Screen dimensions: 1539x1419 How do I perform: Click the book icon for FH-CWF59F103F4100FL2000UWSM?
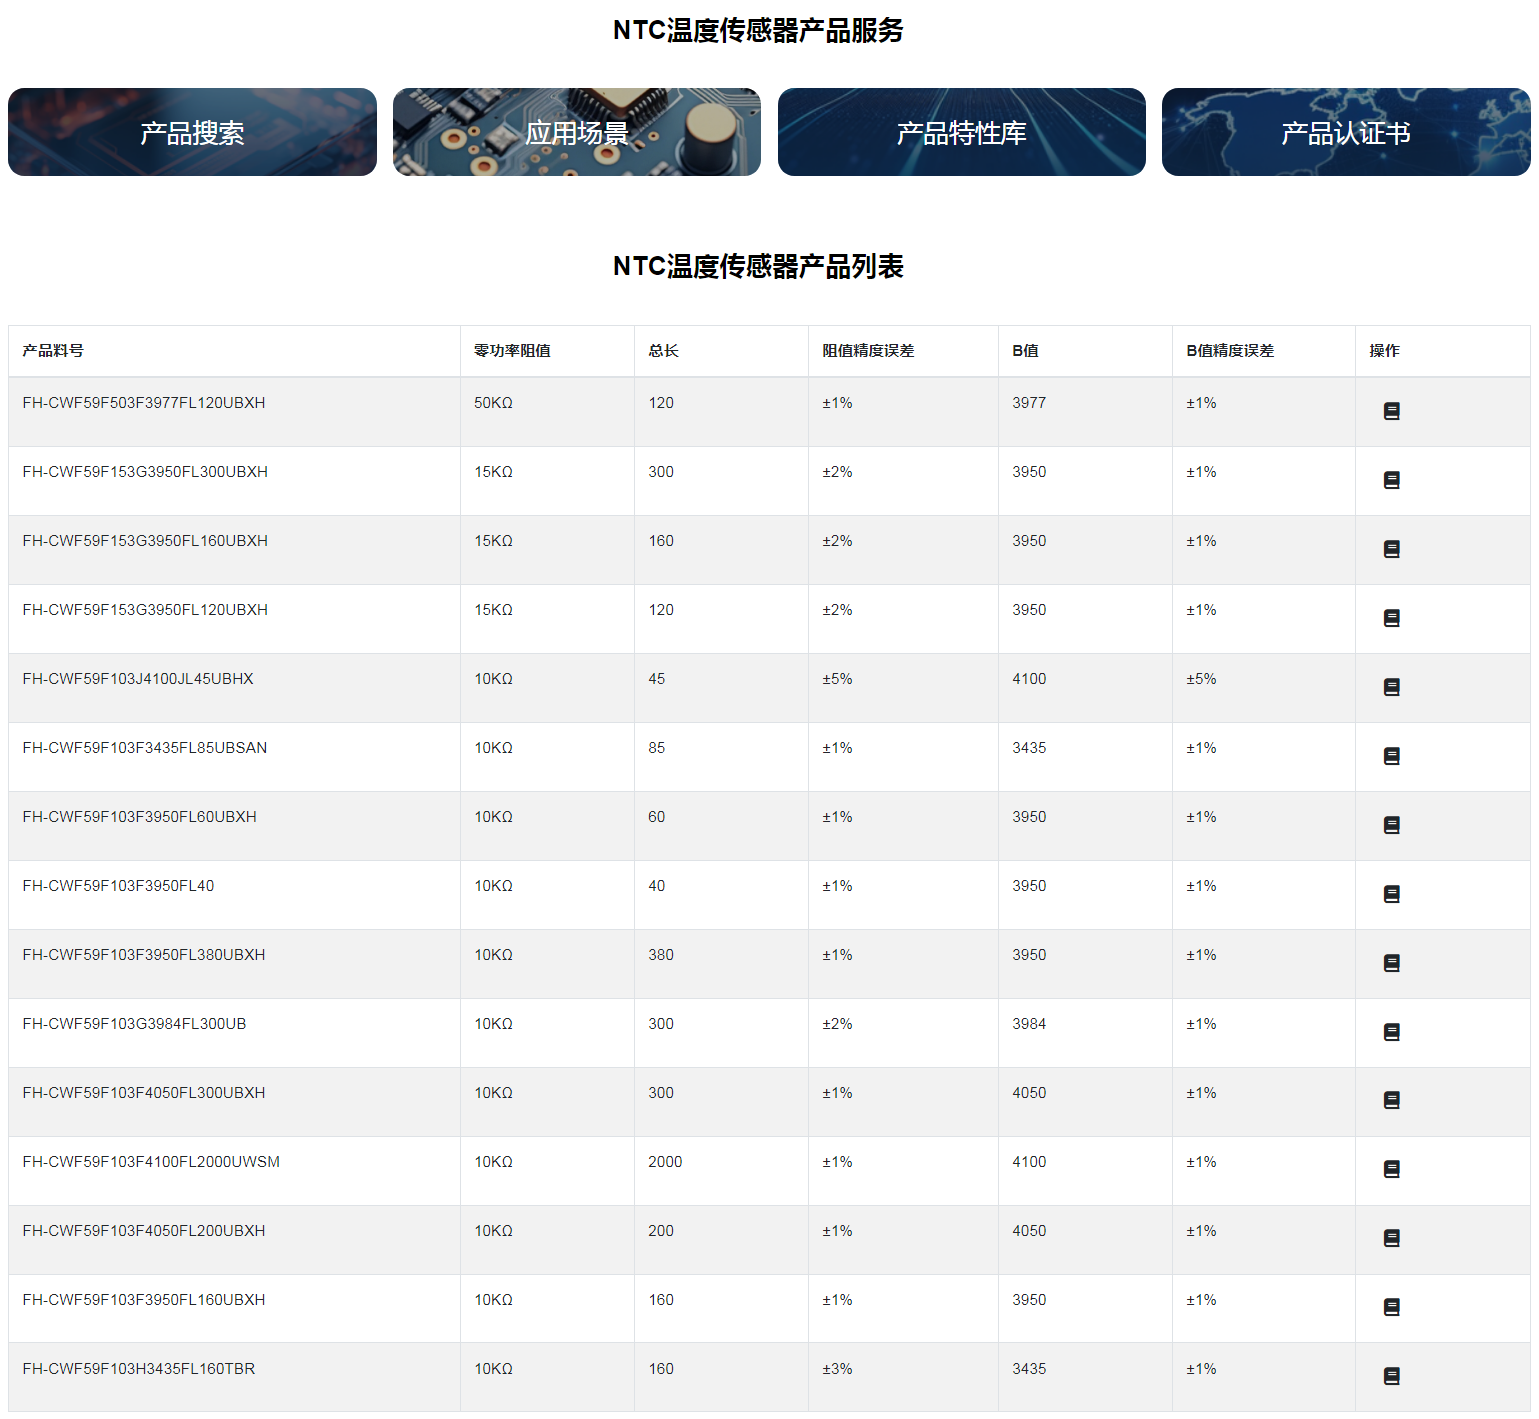[1391, 1169]
